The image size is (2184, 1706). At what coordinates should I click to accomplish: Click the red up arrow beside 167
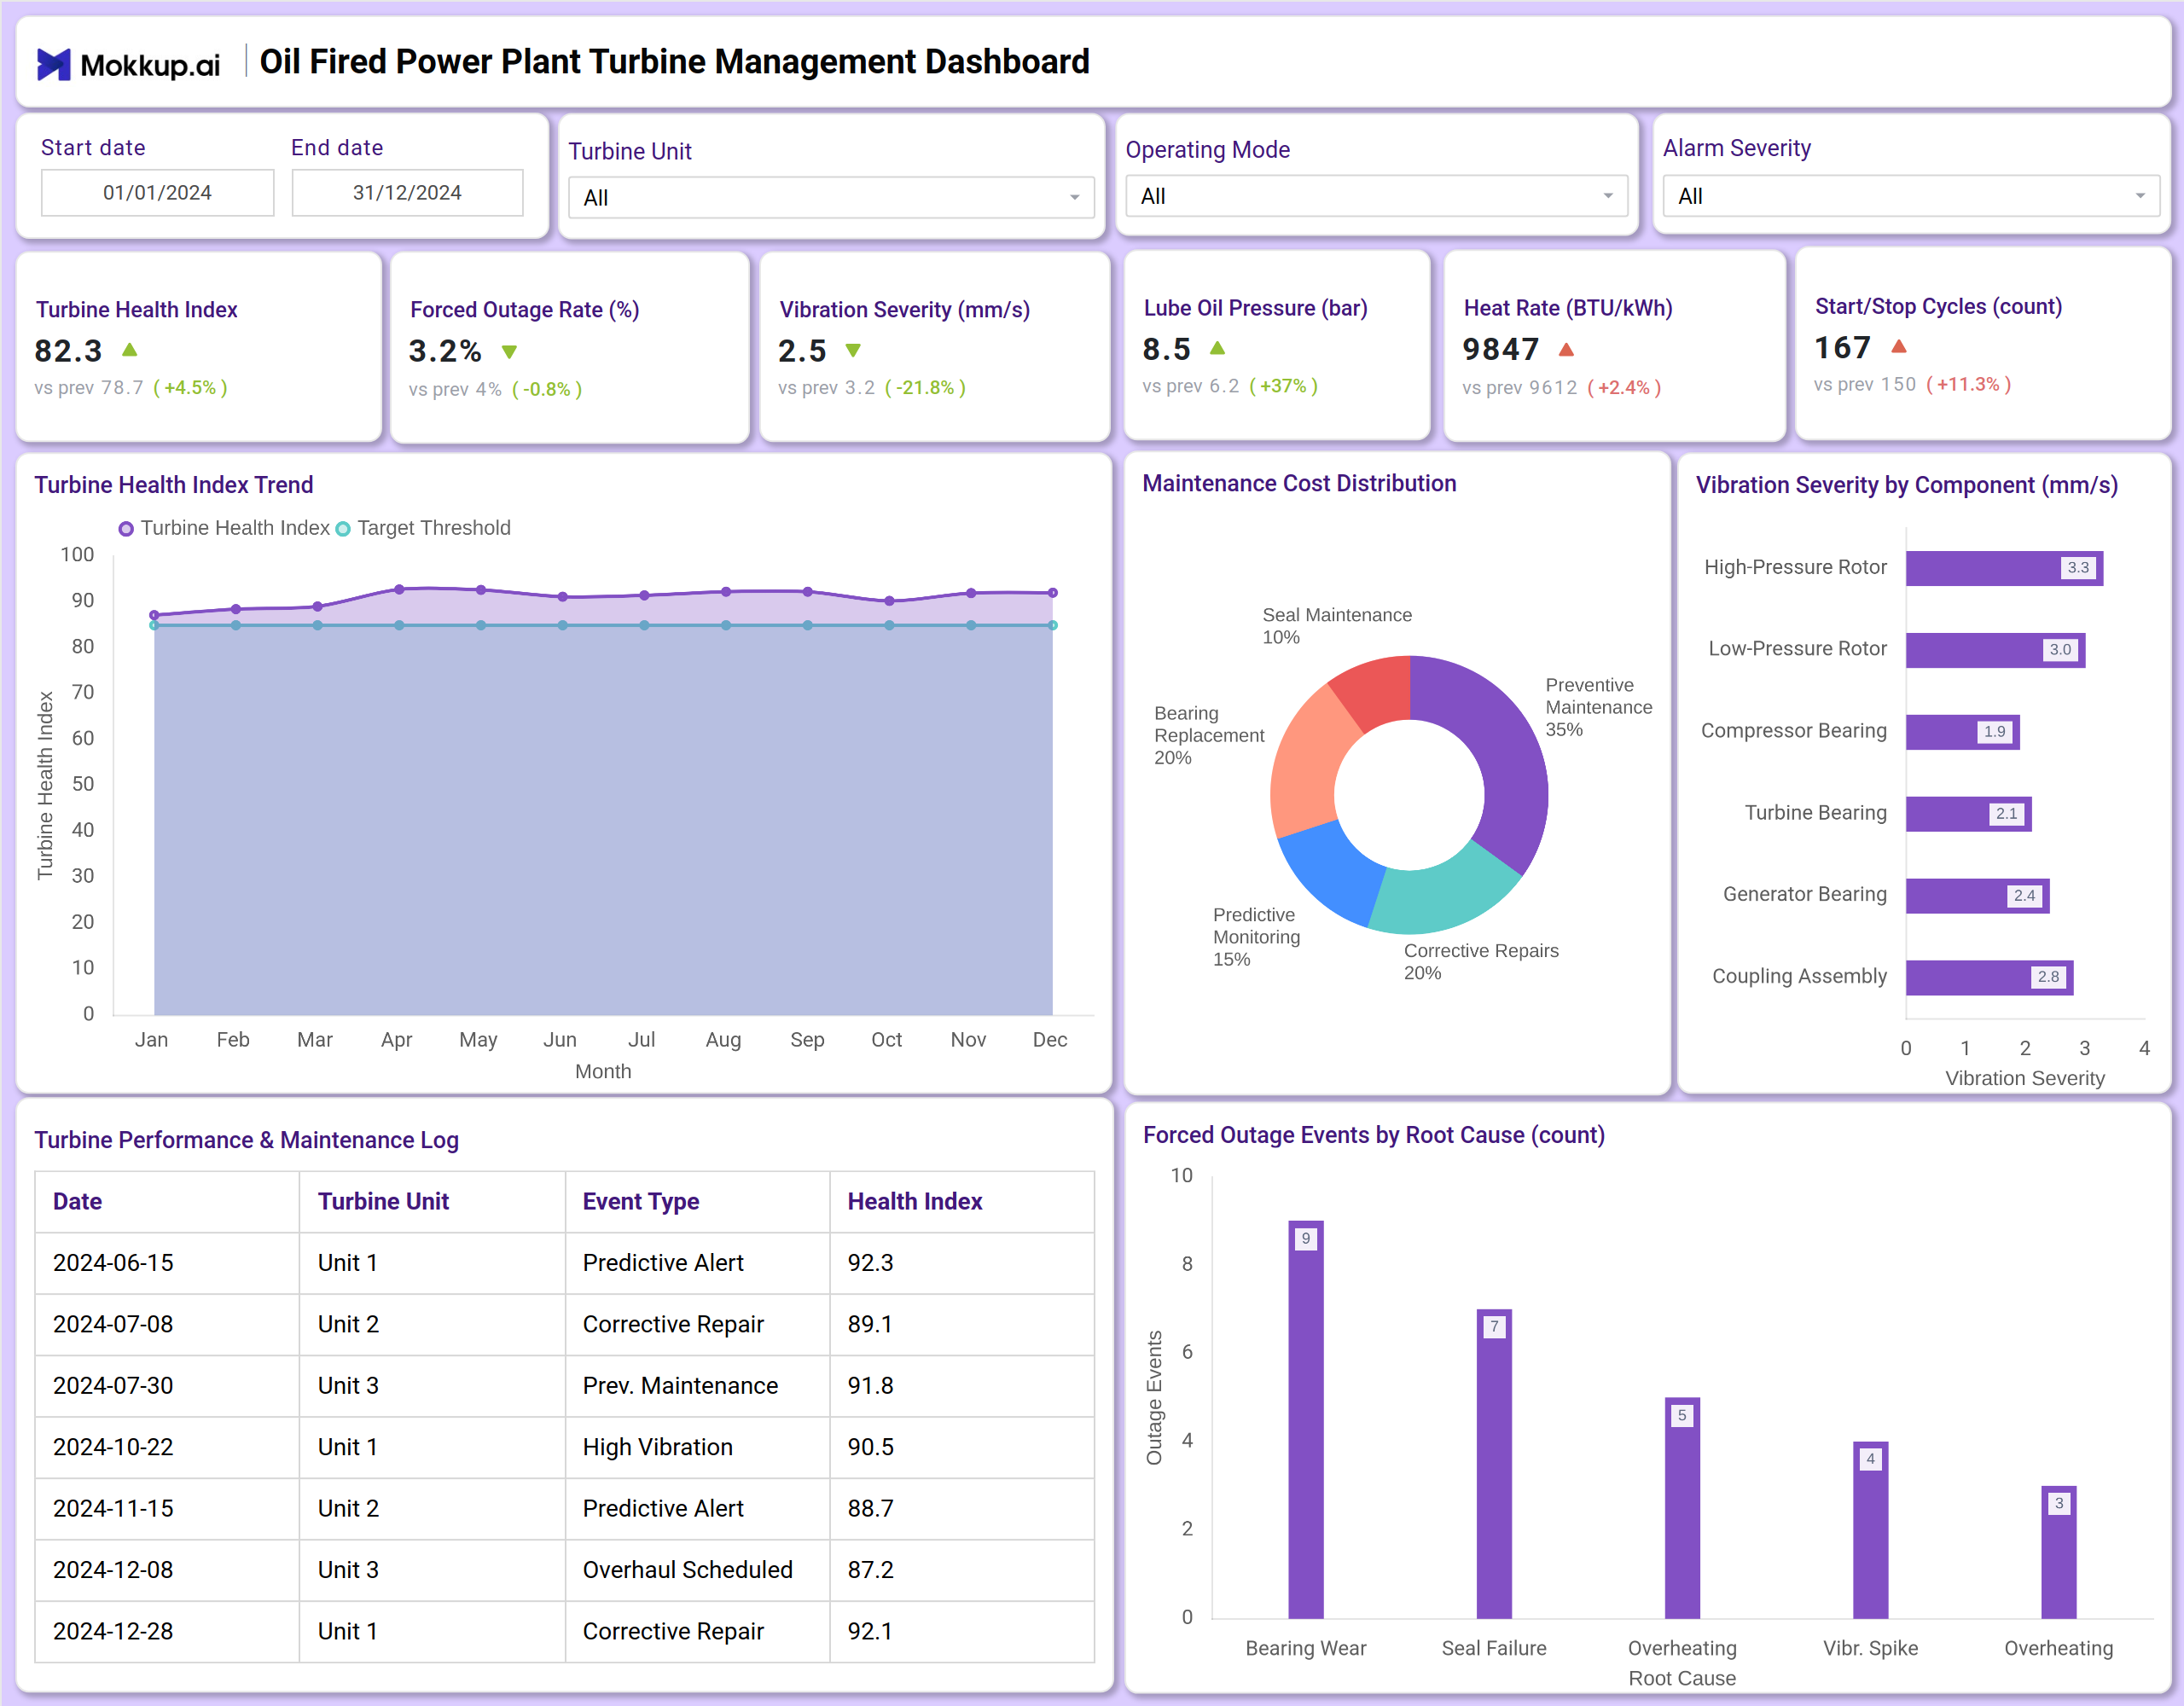point(1899,346)
